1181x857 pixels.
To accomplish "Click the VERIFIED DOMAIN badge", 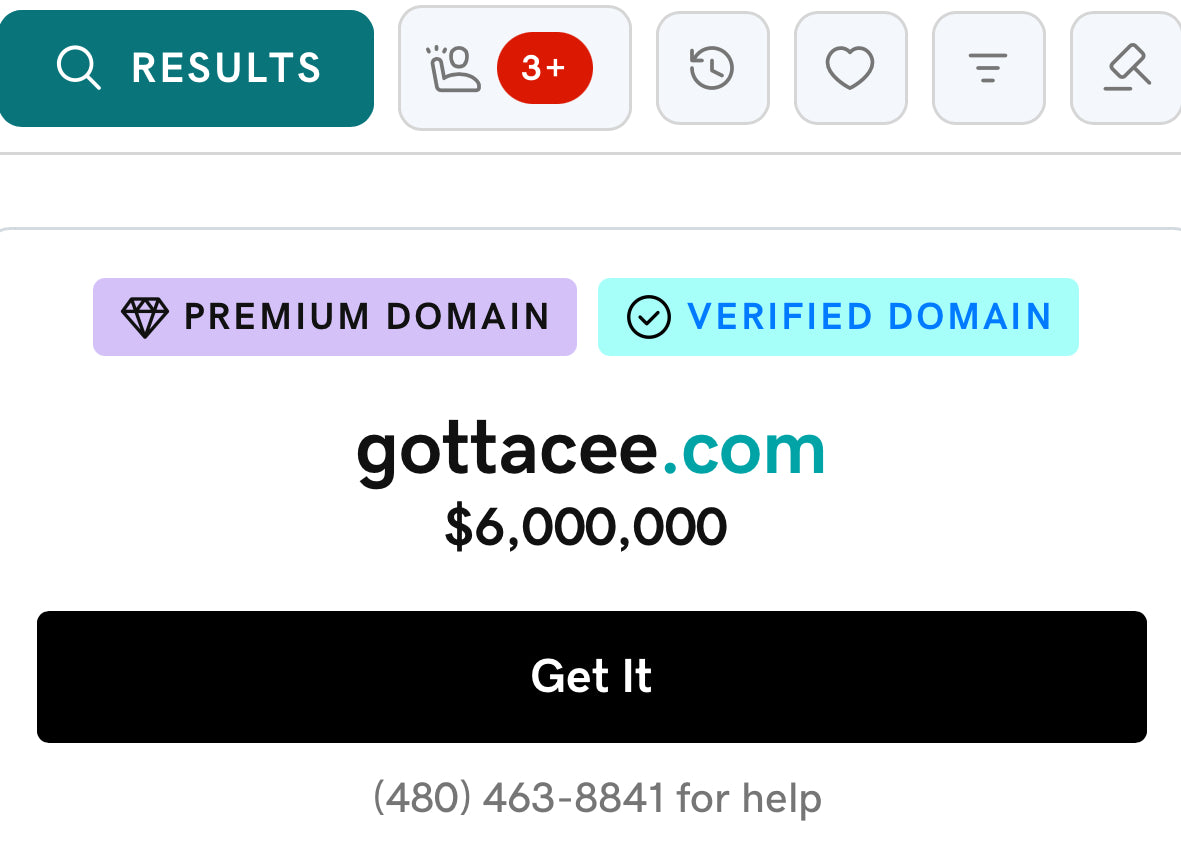I will click(838, 317).
